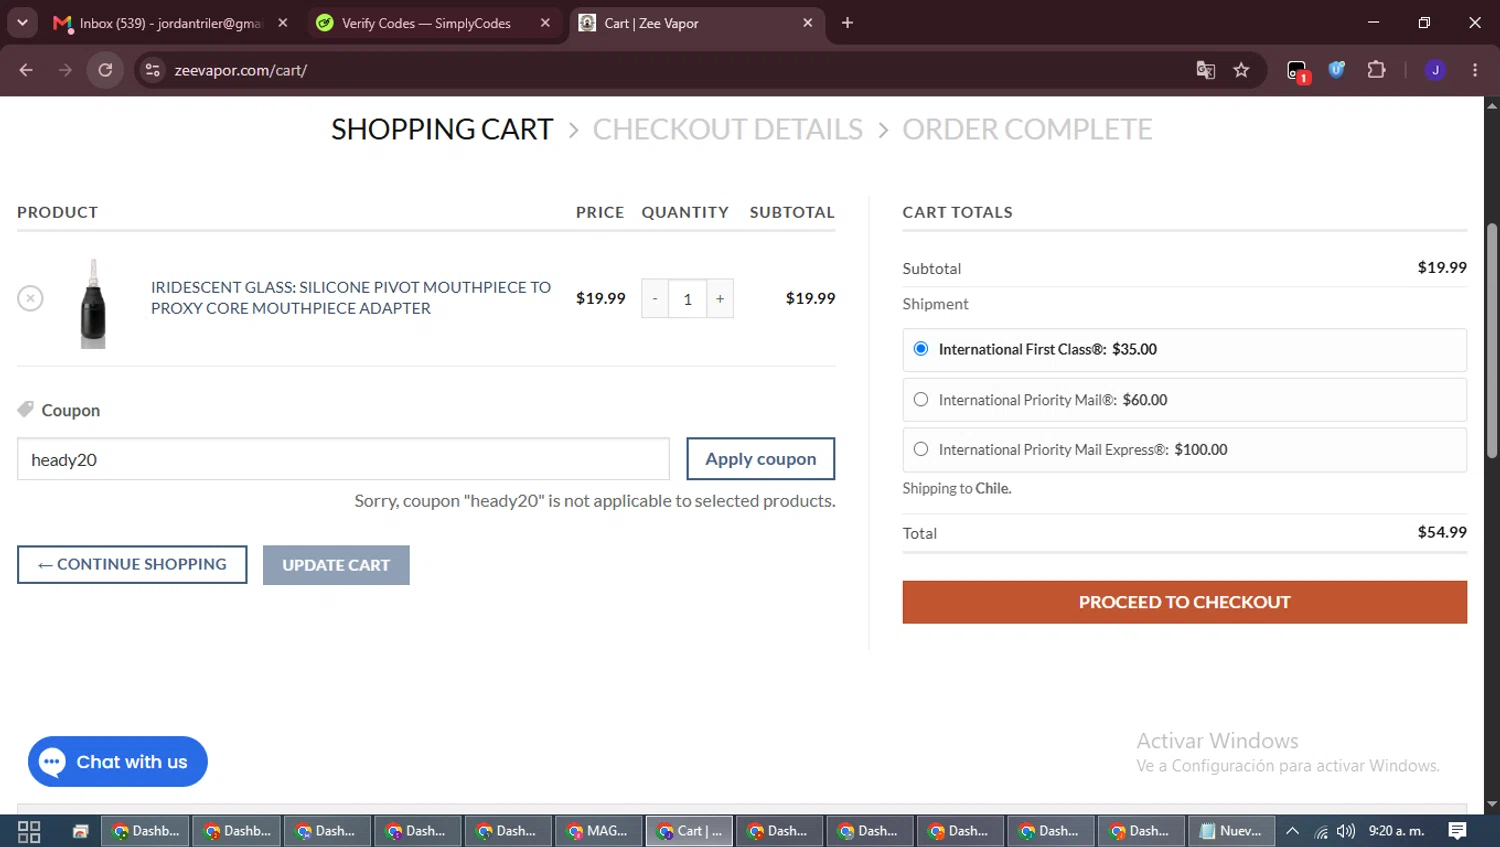
Task: Translate this page icon
Action: click(1206, 70)
